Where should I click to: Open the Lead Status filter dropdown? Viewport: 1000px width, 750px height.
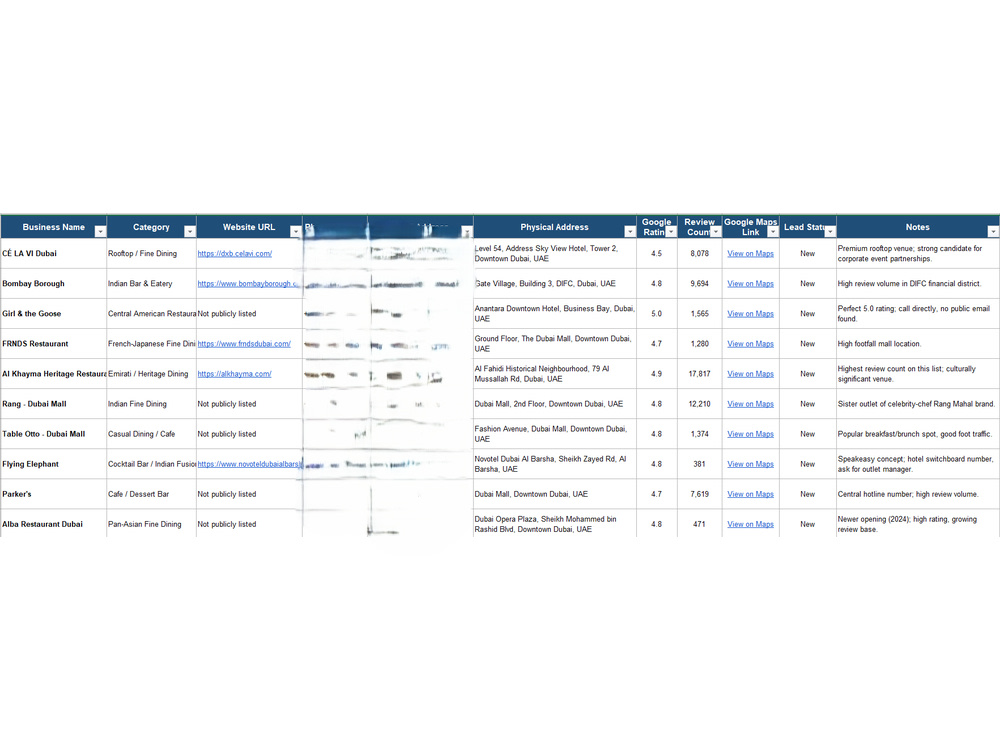[829, 232]
